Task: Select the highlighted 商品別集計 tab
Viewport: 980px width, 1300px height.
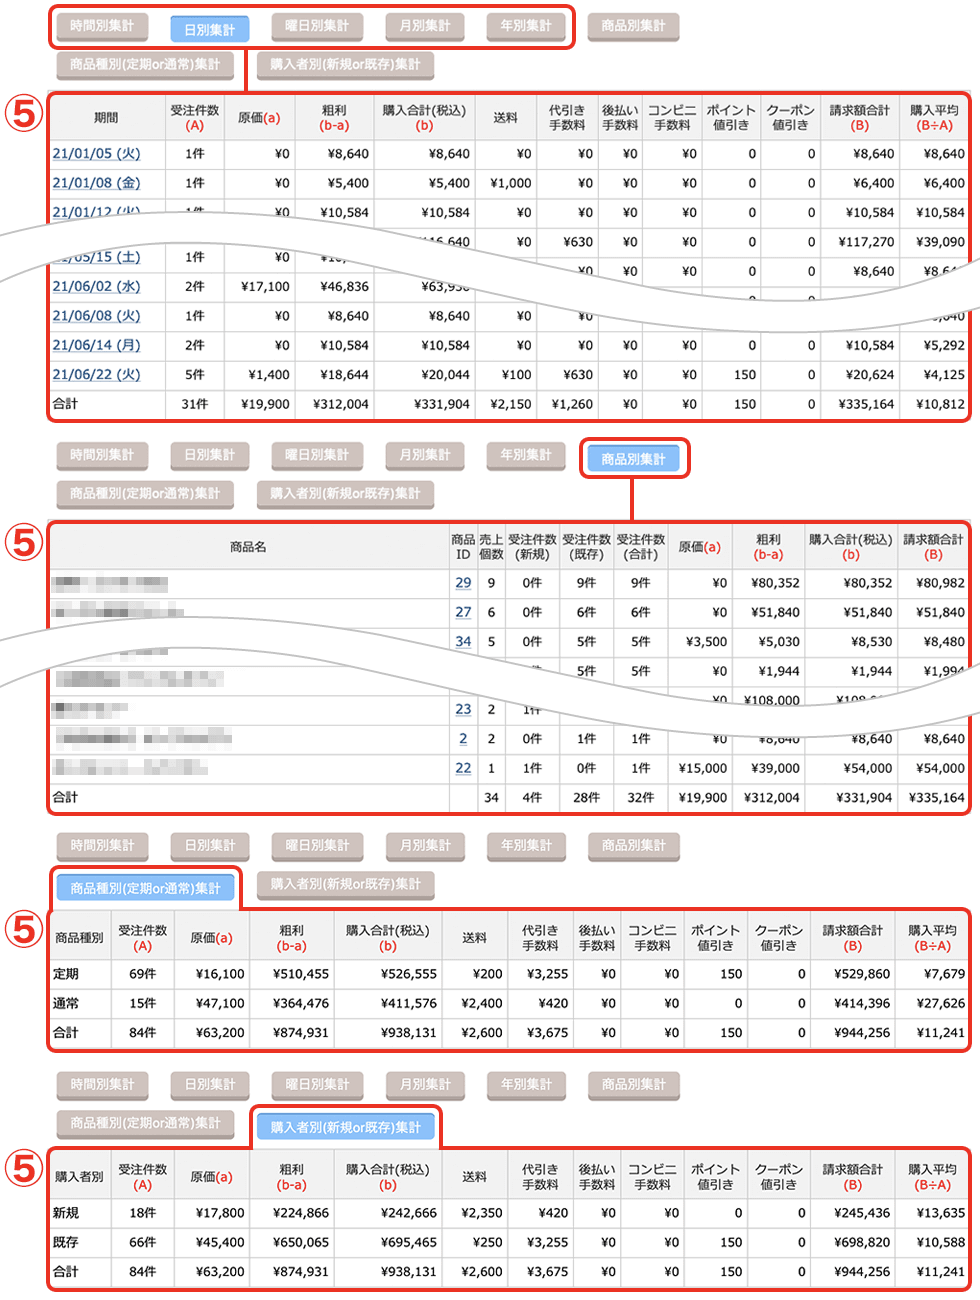Action: (633, 459)
